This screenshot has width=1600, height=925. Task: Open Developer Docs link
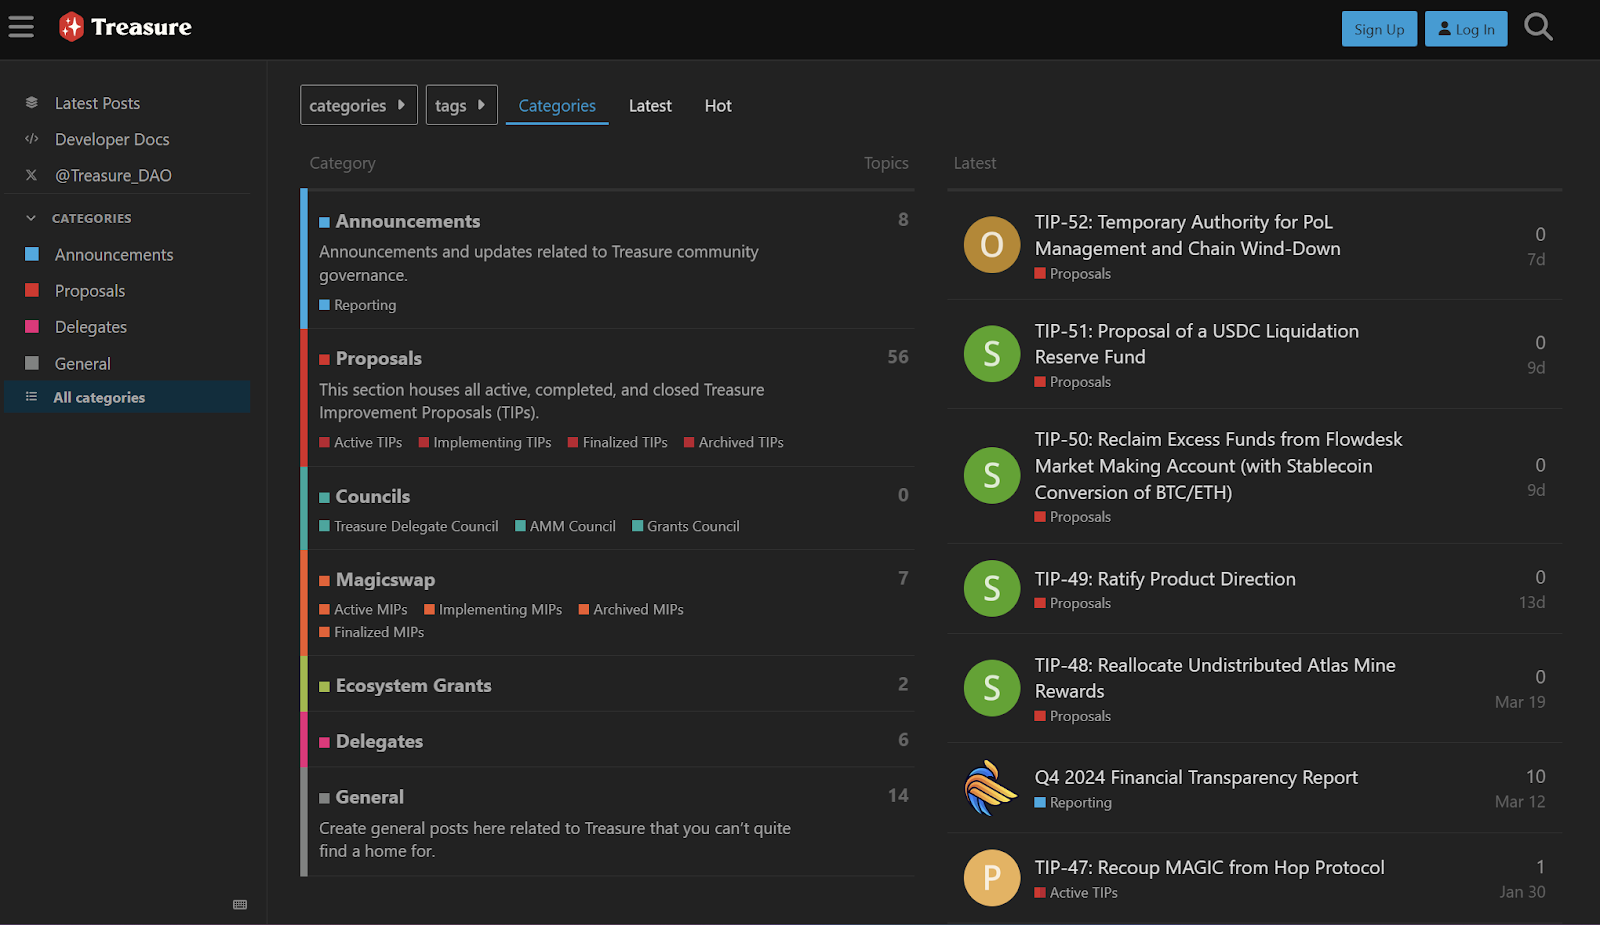(112, 139)
